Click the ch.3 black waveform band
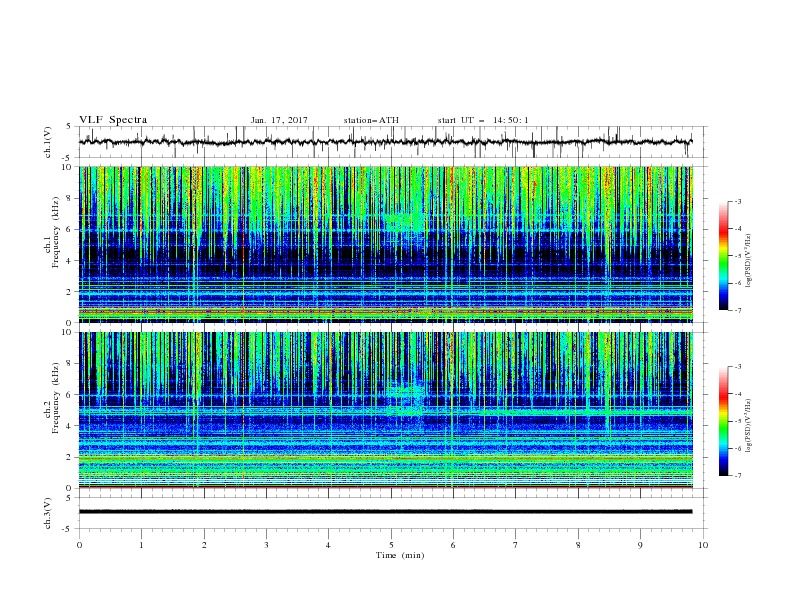The height and width of the screenshot is (612, 792). click(x=385, y=512)
